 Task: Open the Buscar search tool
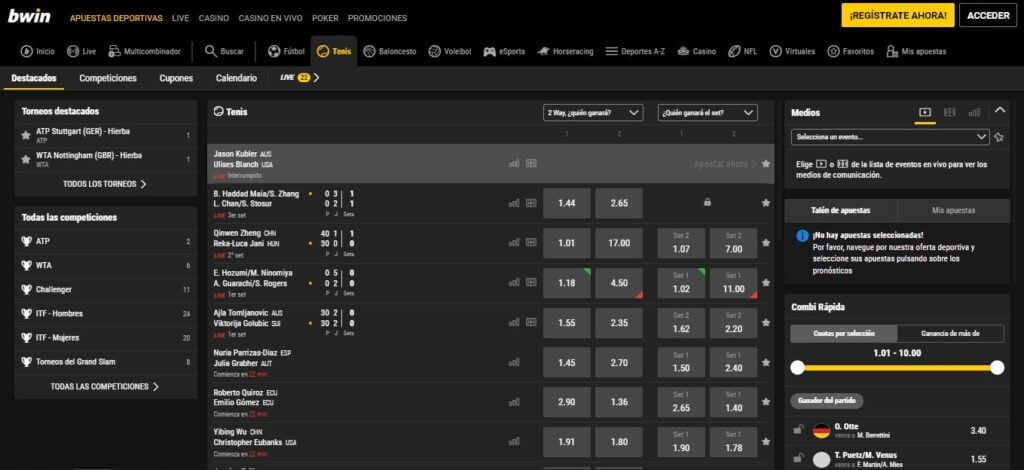224,51
